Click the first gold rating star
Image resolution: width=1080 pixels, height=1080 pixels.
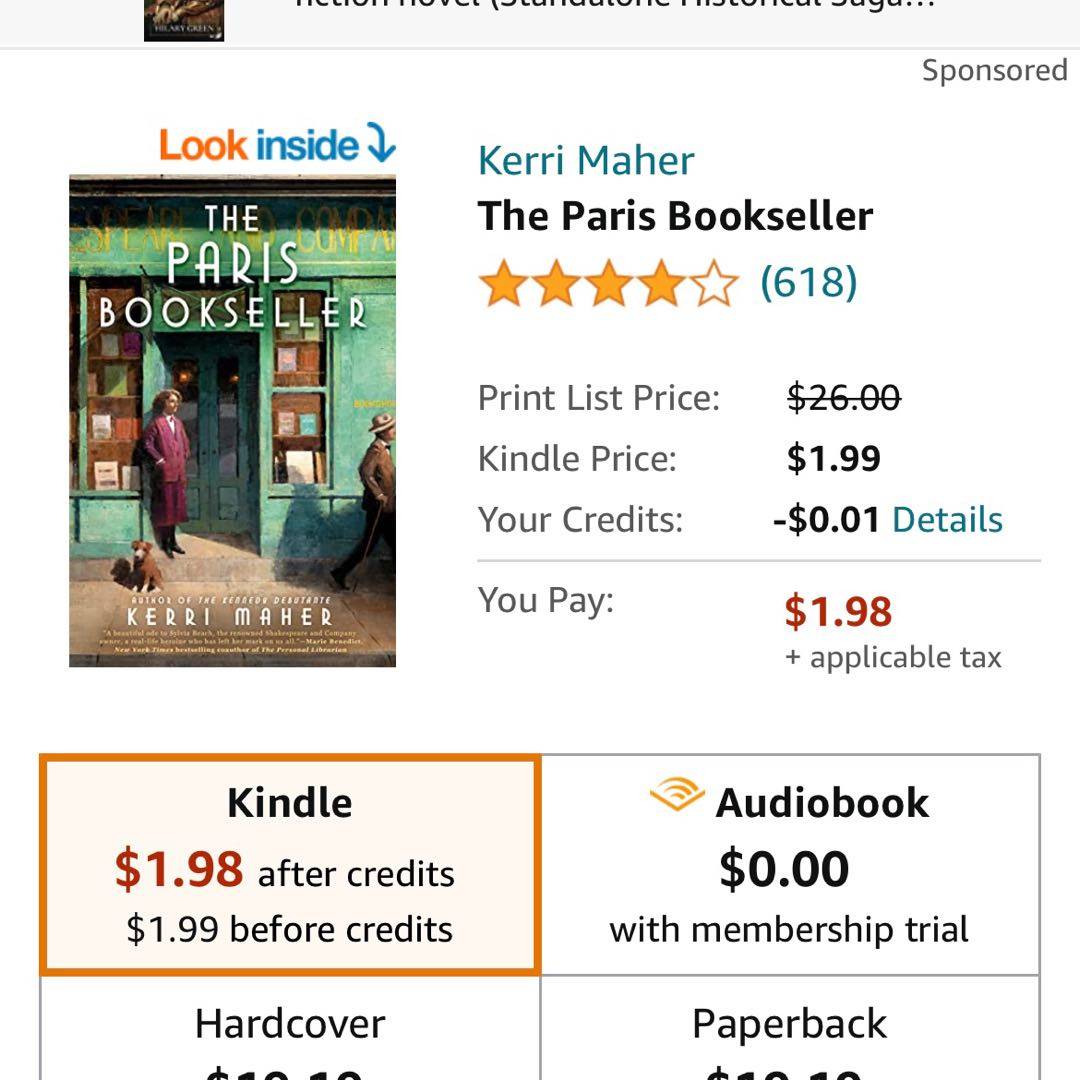point(503,284)
